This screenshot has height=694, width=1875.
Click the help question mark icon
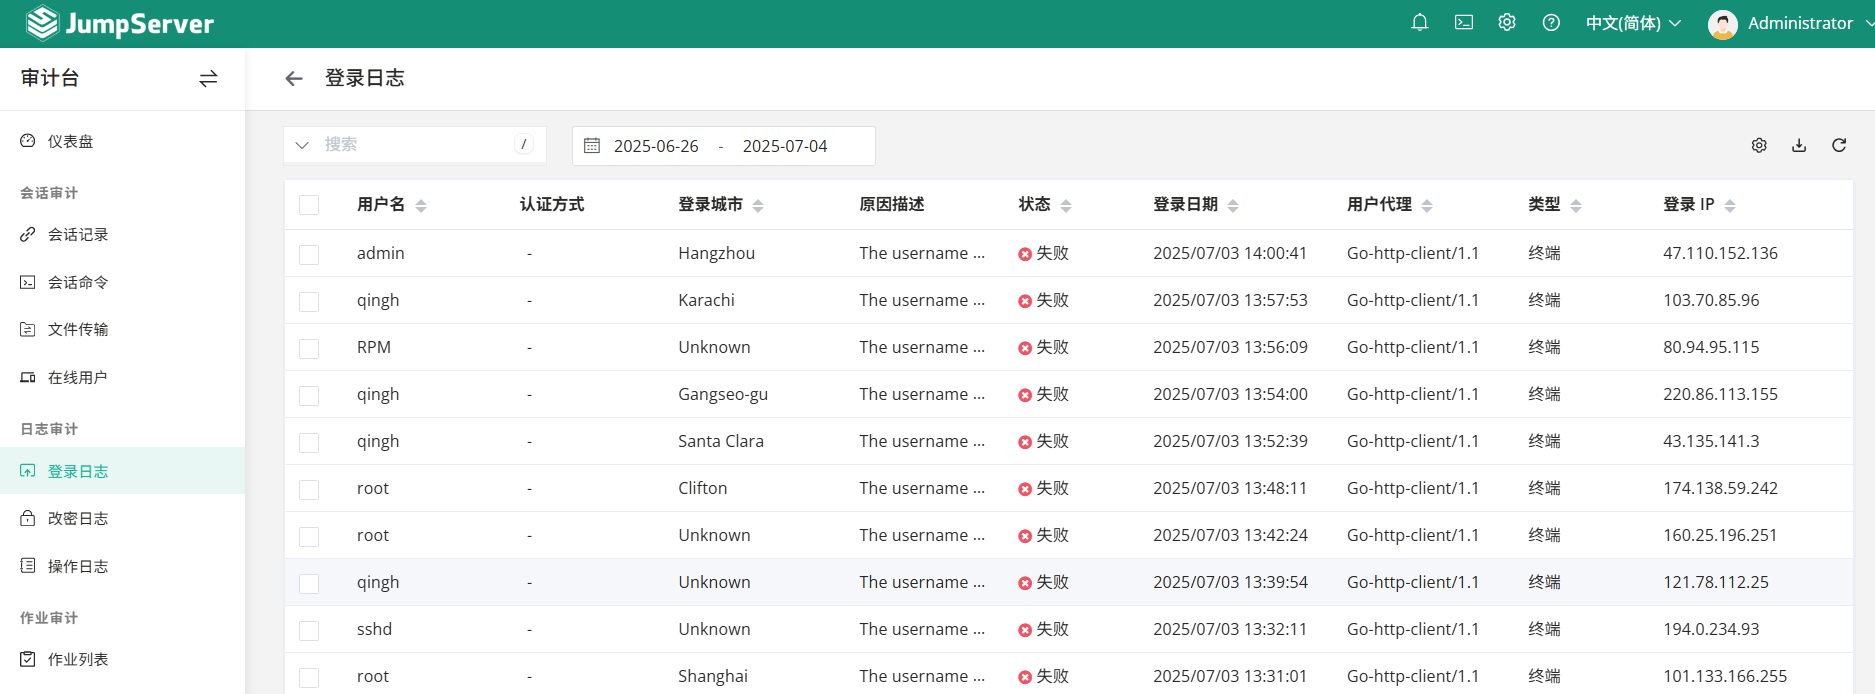point(1551,23)
